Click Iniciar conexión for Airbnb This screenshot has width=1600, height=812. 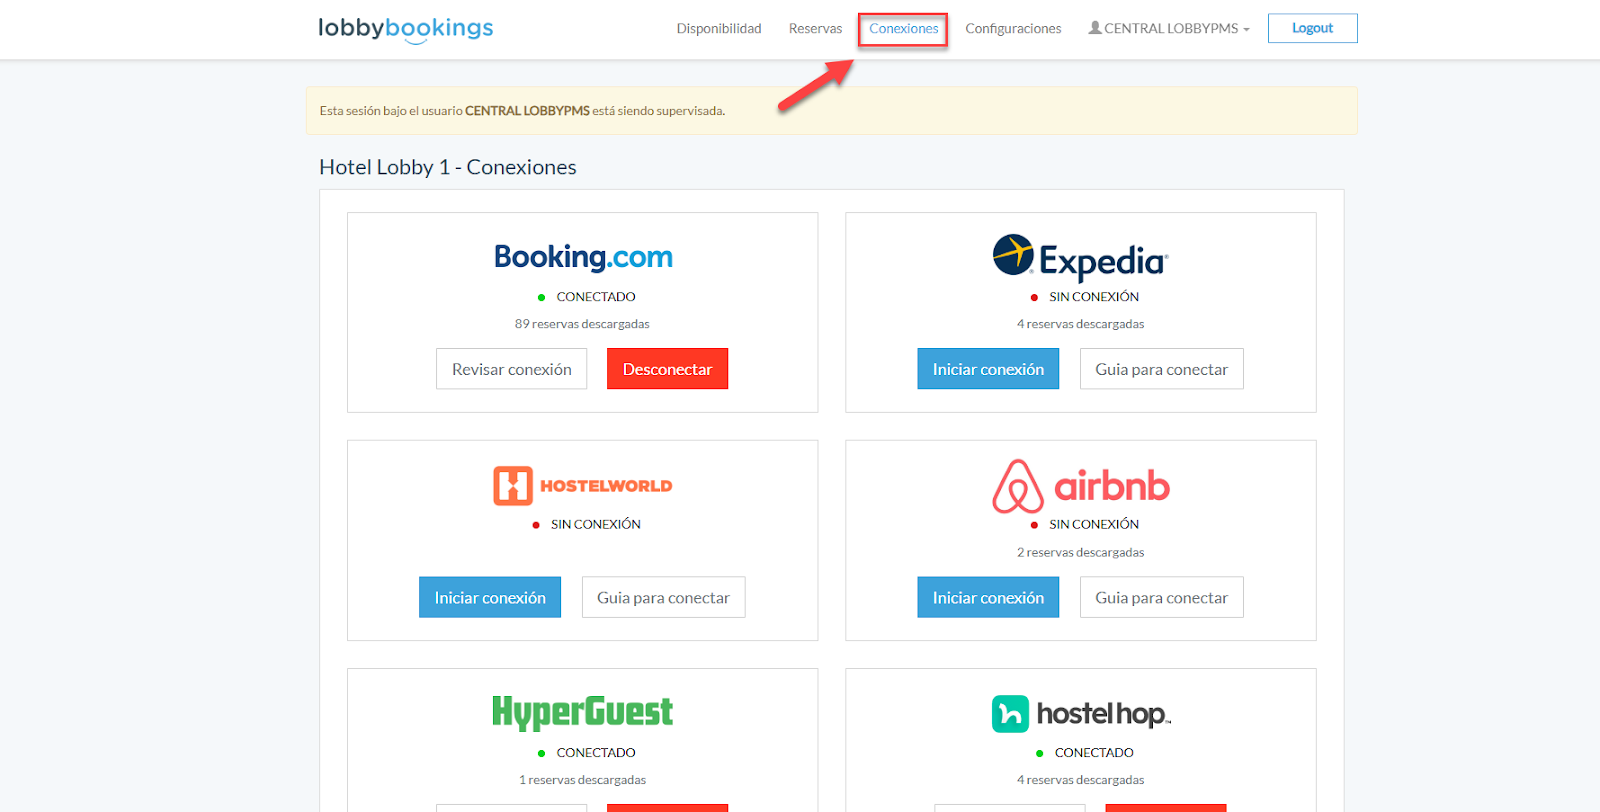[x=988, y=597]
